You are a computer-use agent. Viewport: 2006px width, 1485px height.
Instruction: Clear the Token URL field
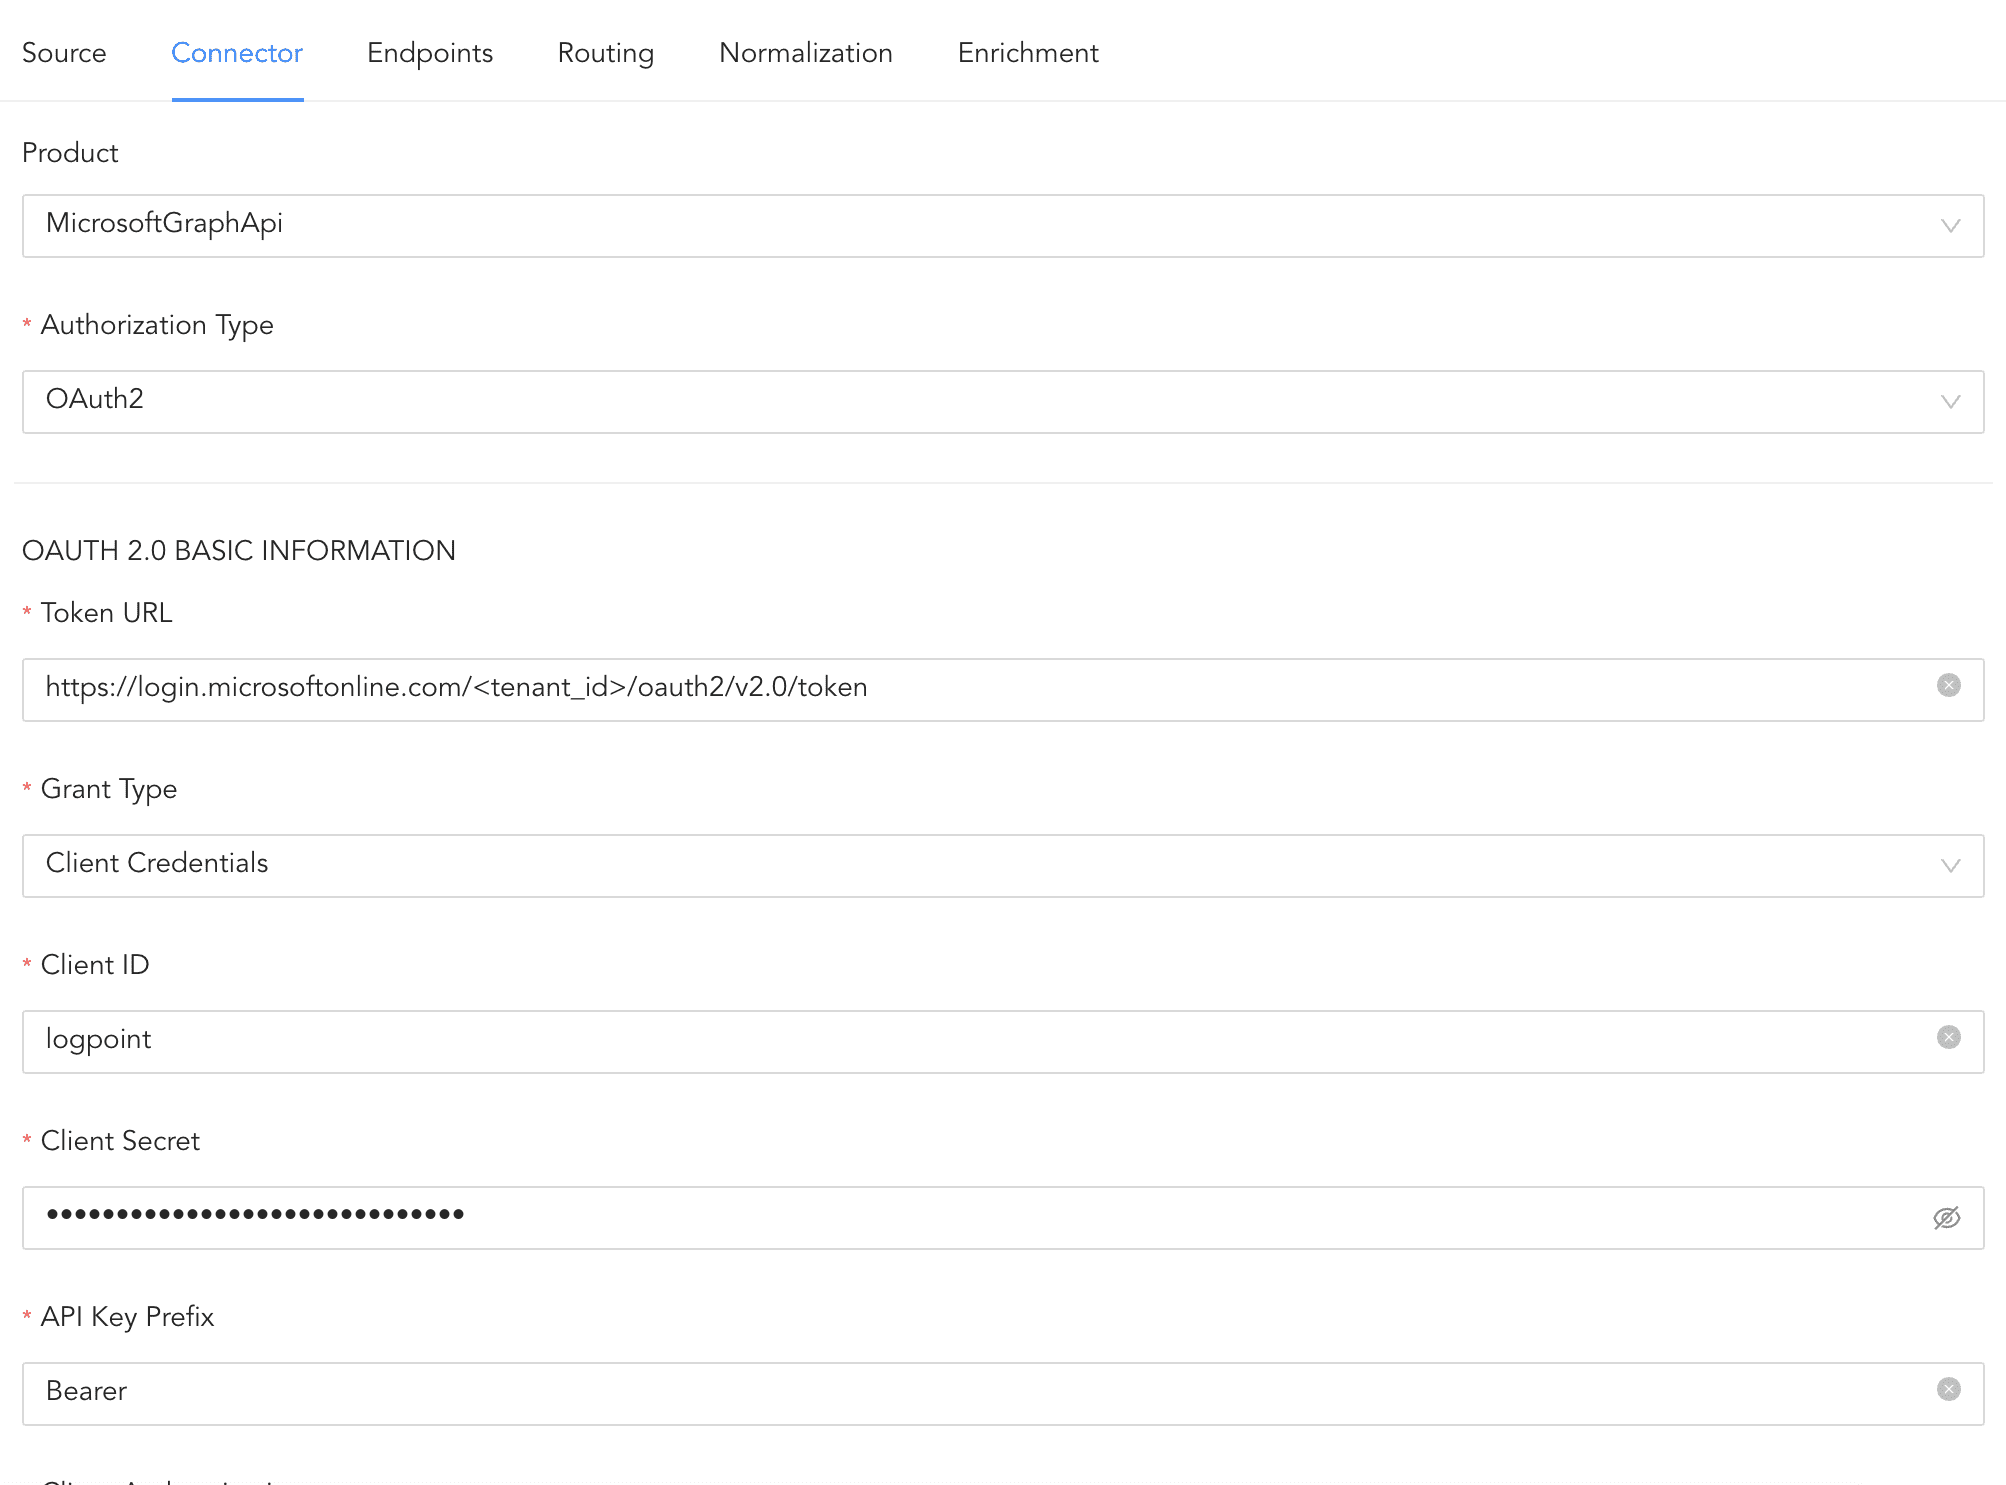(1948, 685)
